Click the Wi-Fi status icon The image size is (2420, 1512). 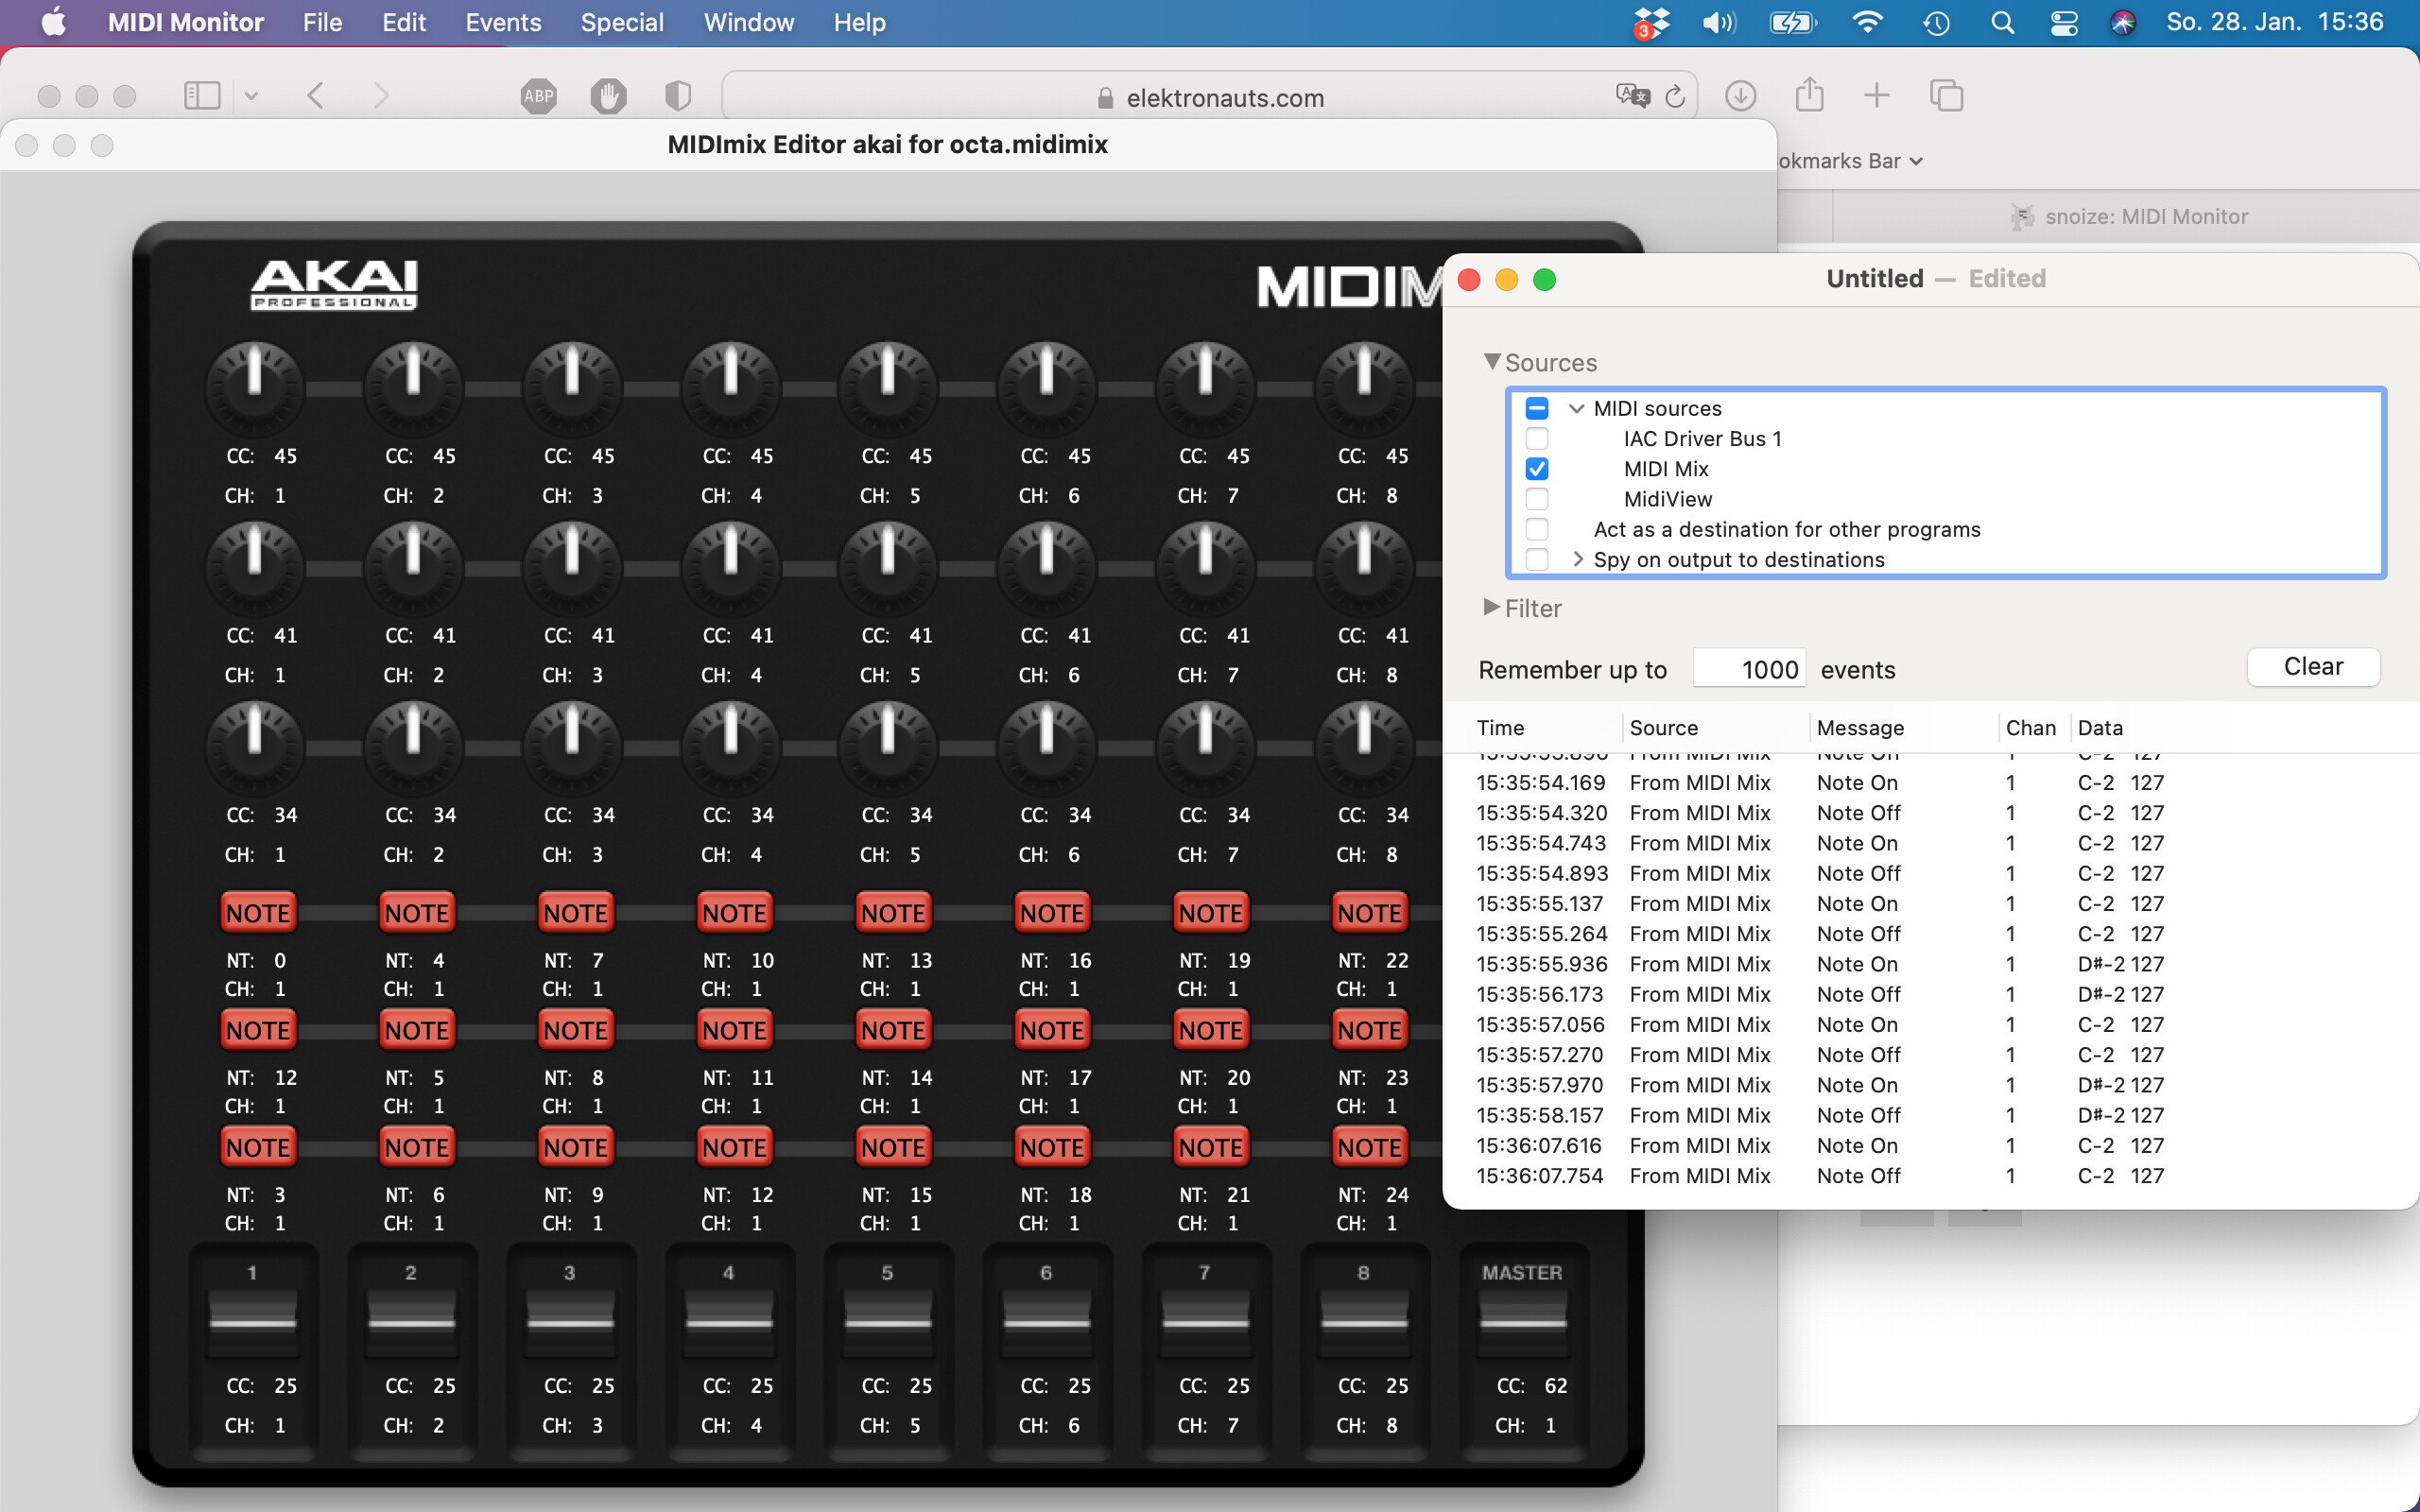(x=1867, y=22)
